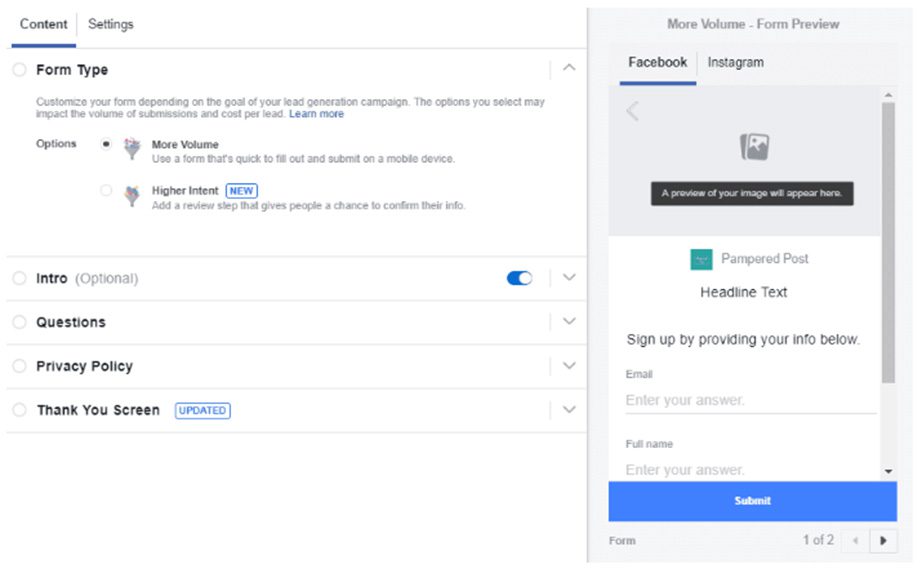Expand the Questions section
922x569 pixels.
tap(569, 322)
